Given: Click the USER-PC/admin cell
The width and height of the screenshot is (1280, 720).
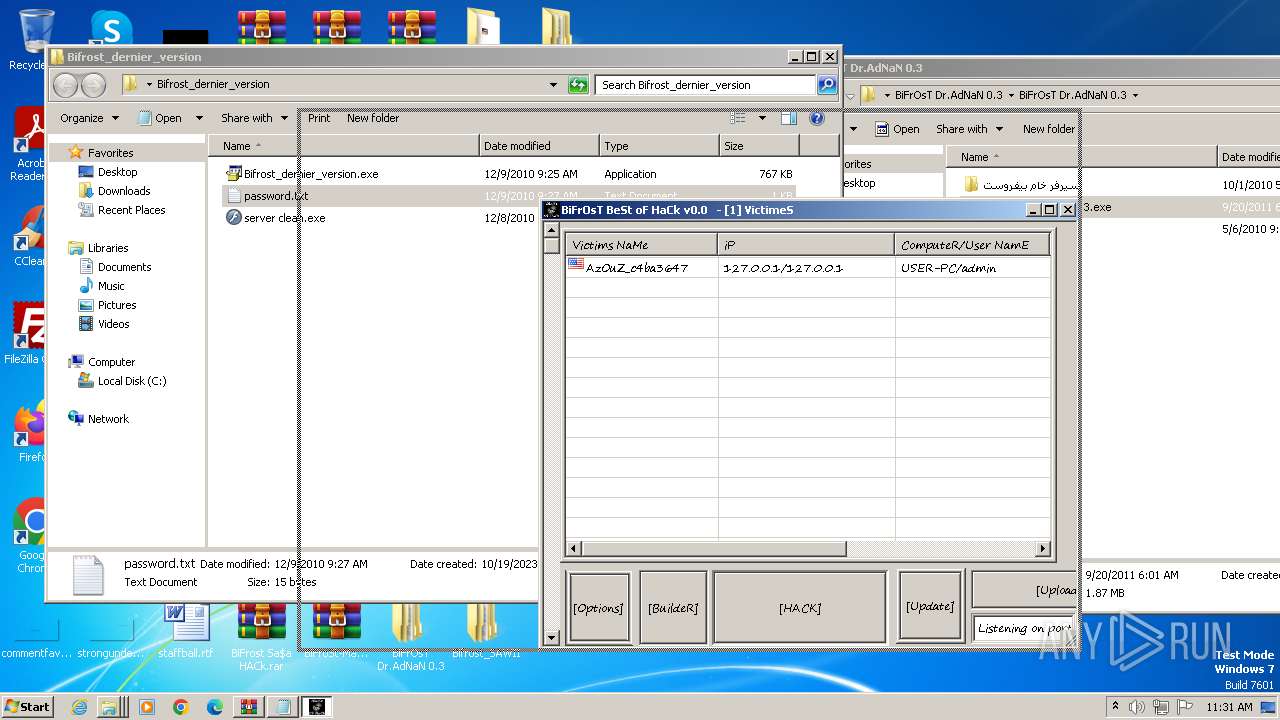Looking at the screenshot, I should pos(948,268).
